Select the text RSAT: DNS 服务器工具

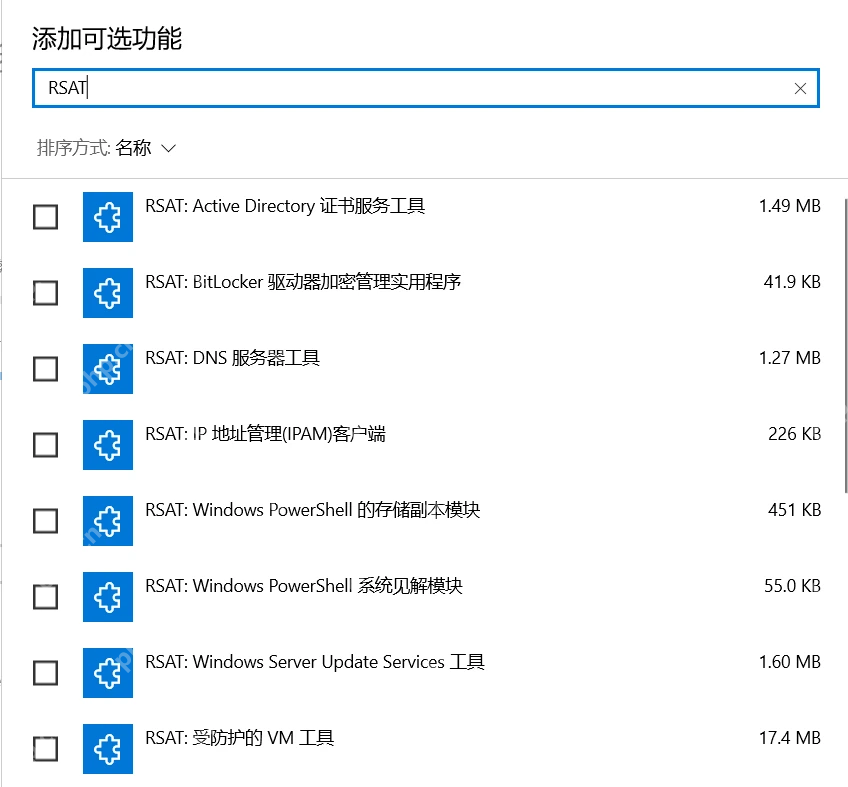tap(233, 358)
